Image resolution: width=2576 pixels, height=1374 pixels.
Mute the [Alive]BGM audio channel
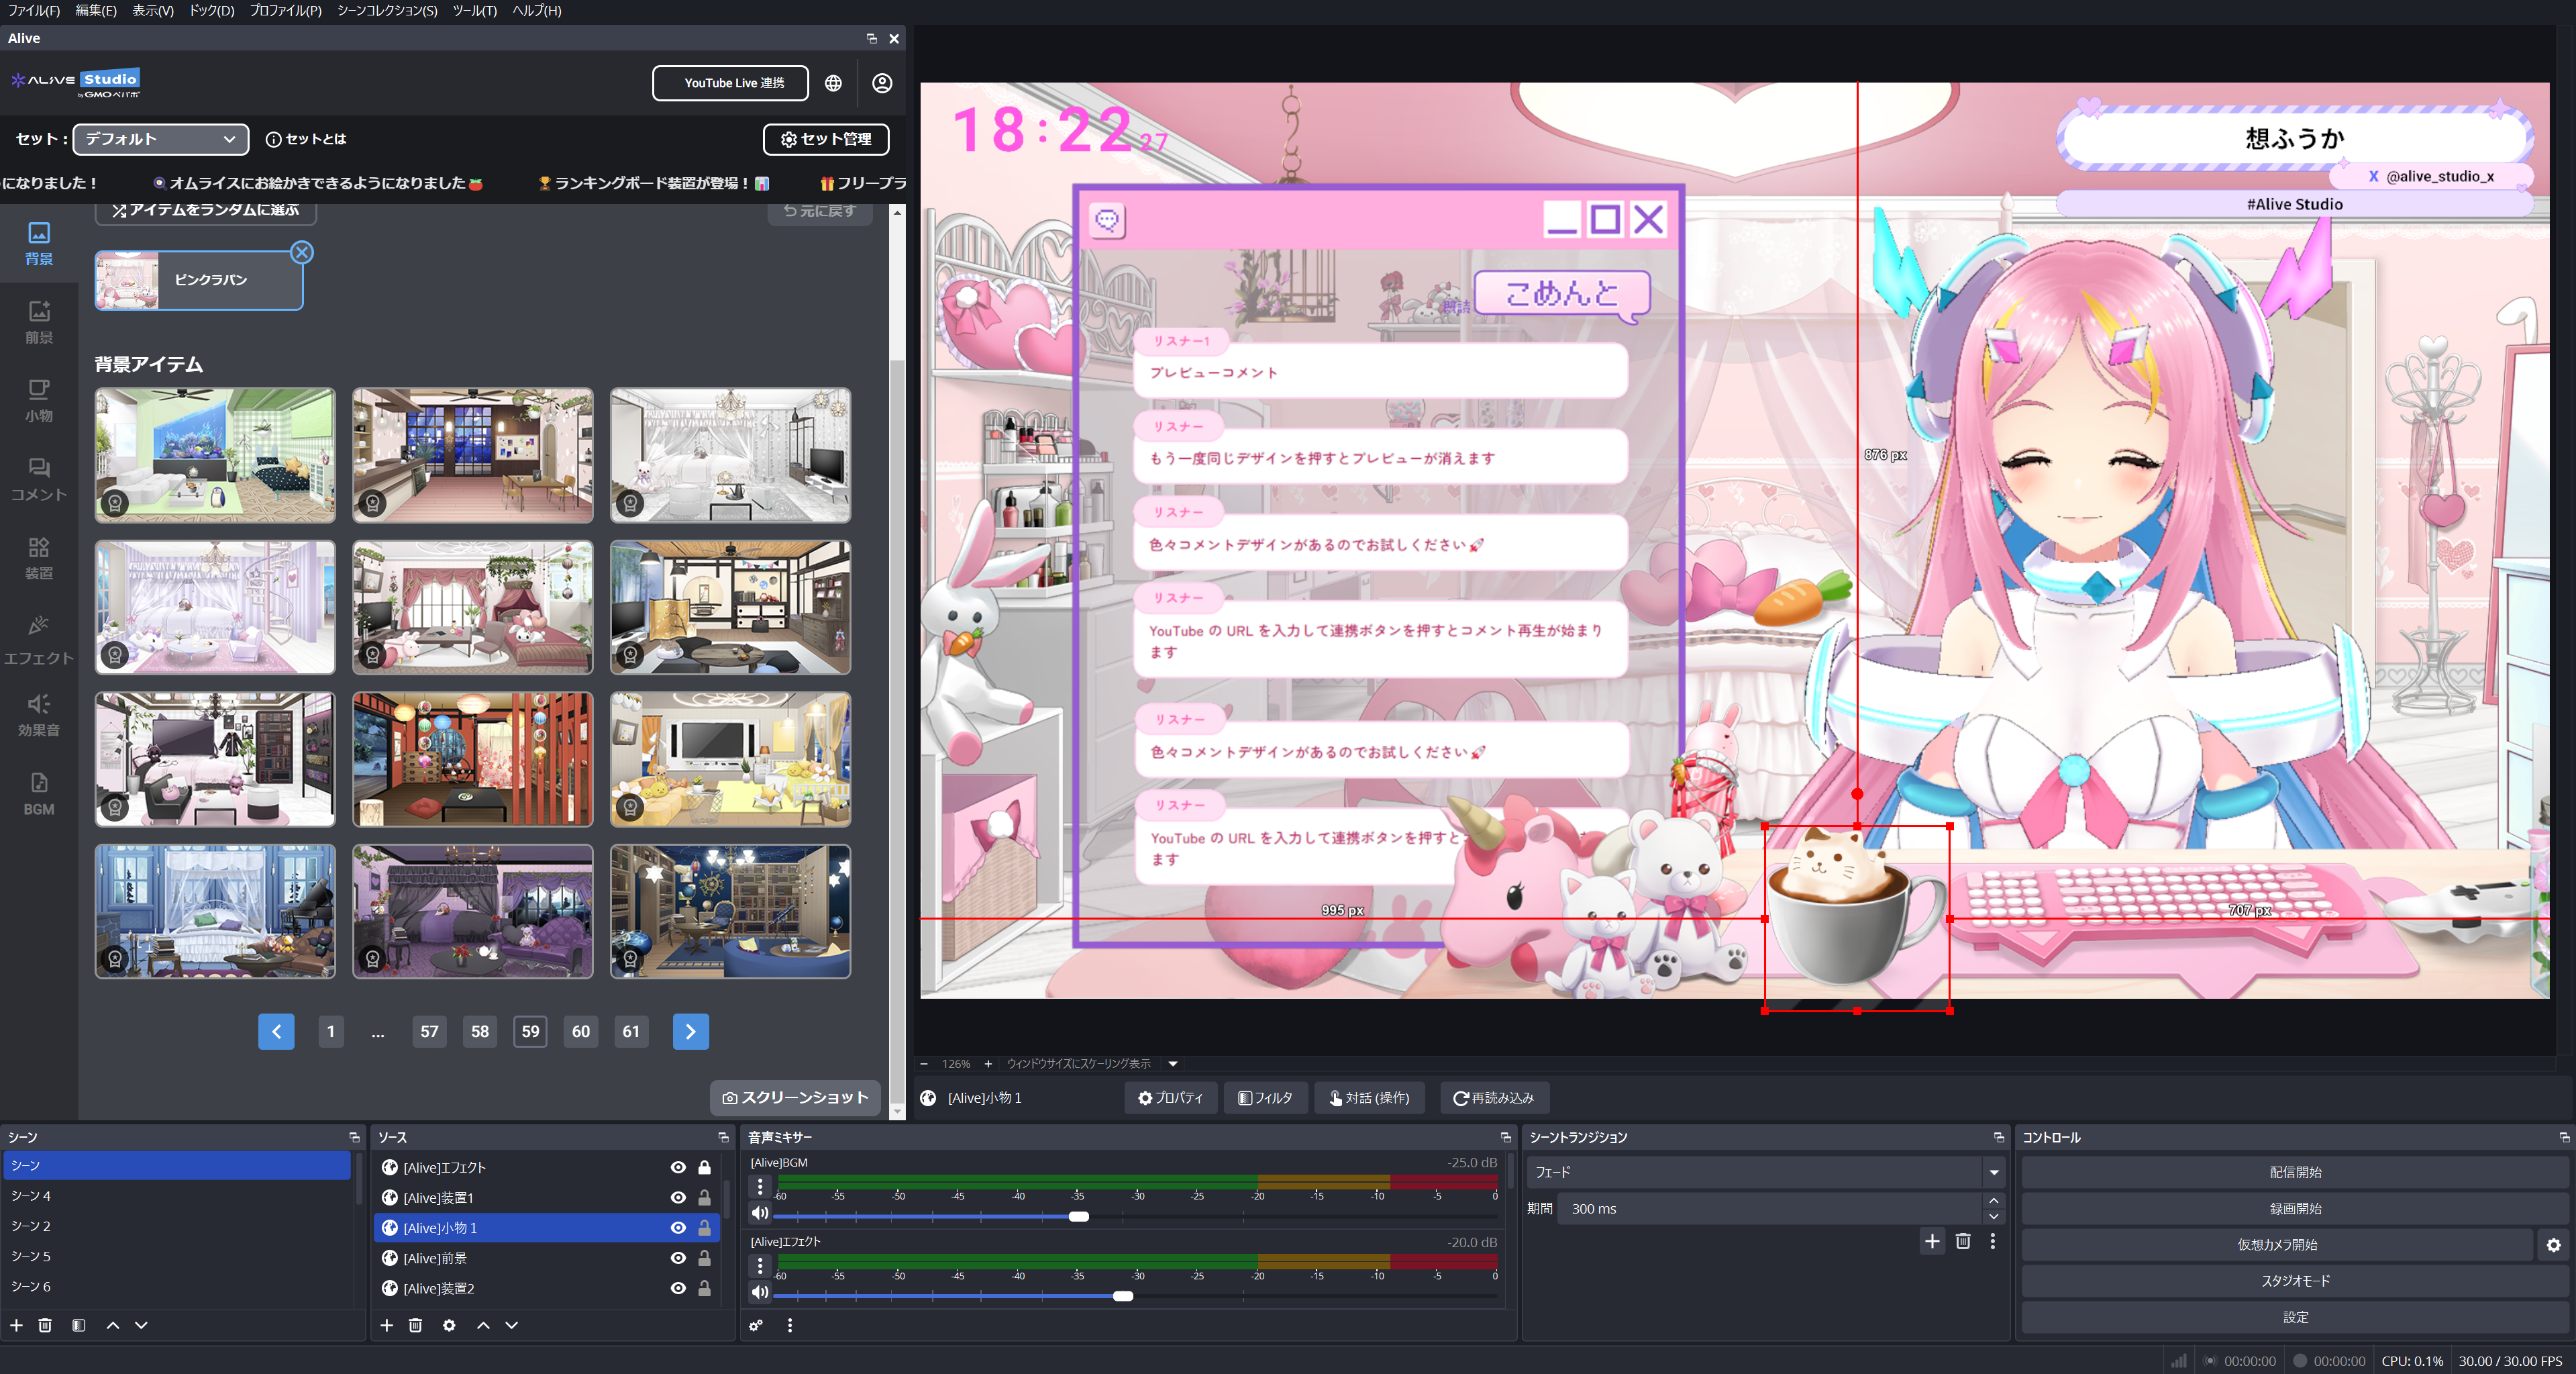760,1213
